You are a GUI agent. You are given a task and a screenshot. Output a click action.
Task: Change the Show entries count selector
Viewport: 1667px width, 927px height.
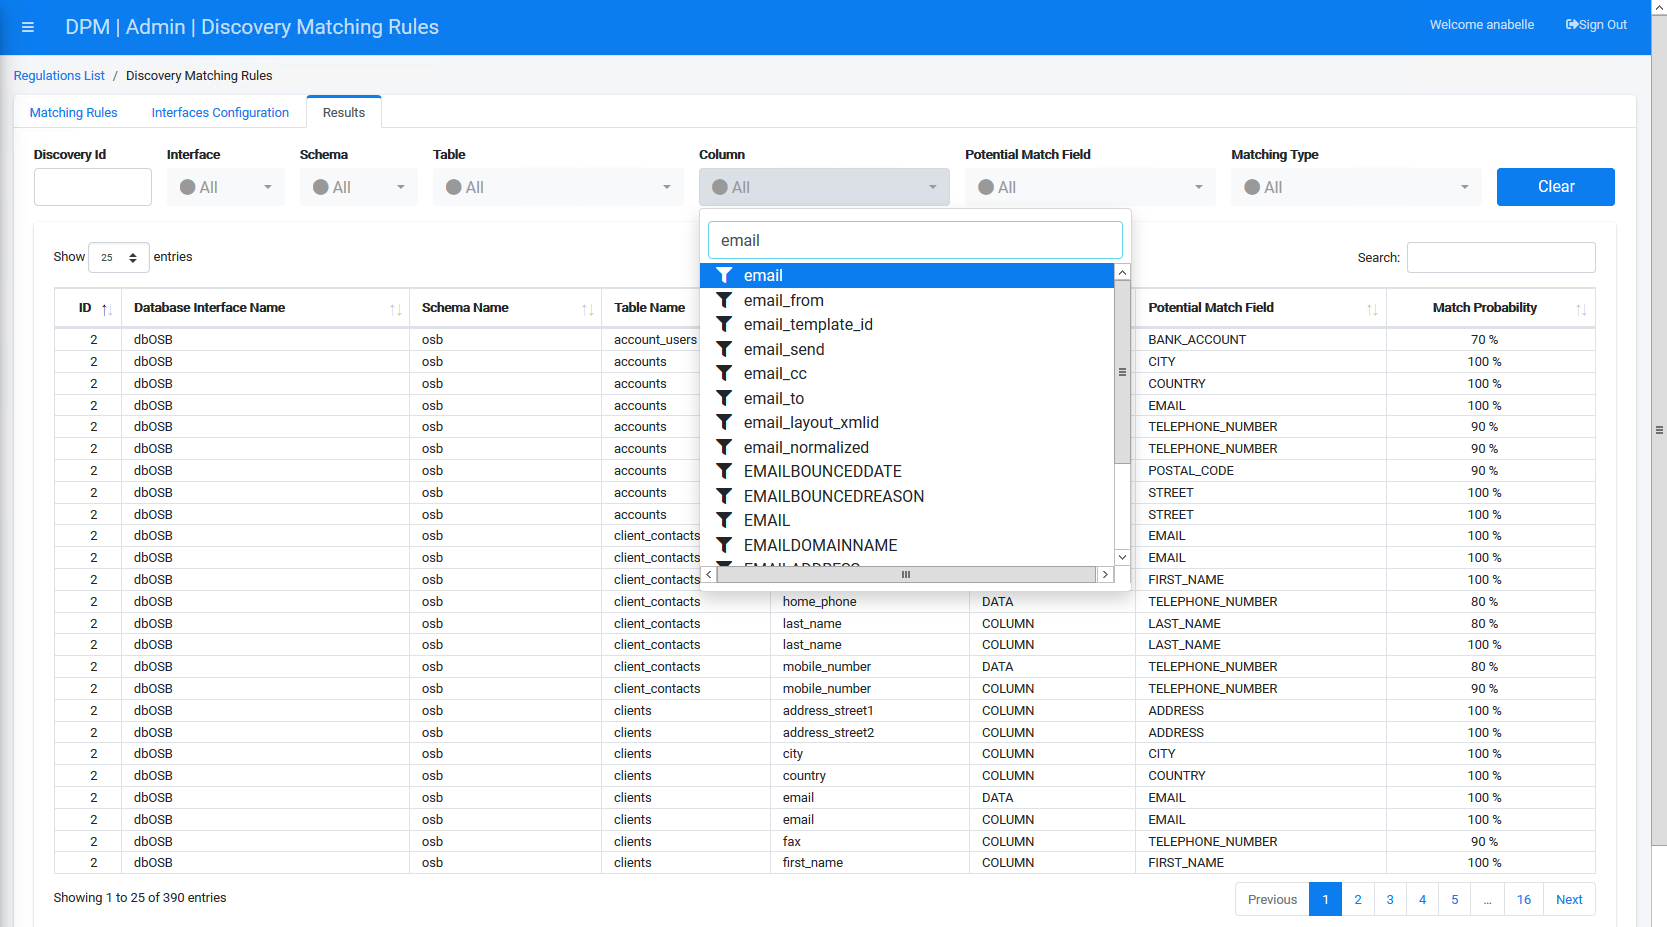(119, 257)
